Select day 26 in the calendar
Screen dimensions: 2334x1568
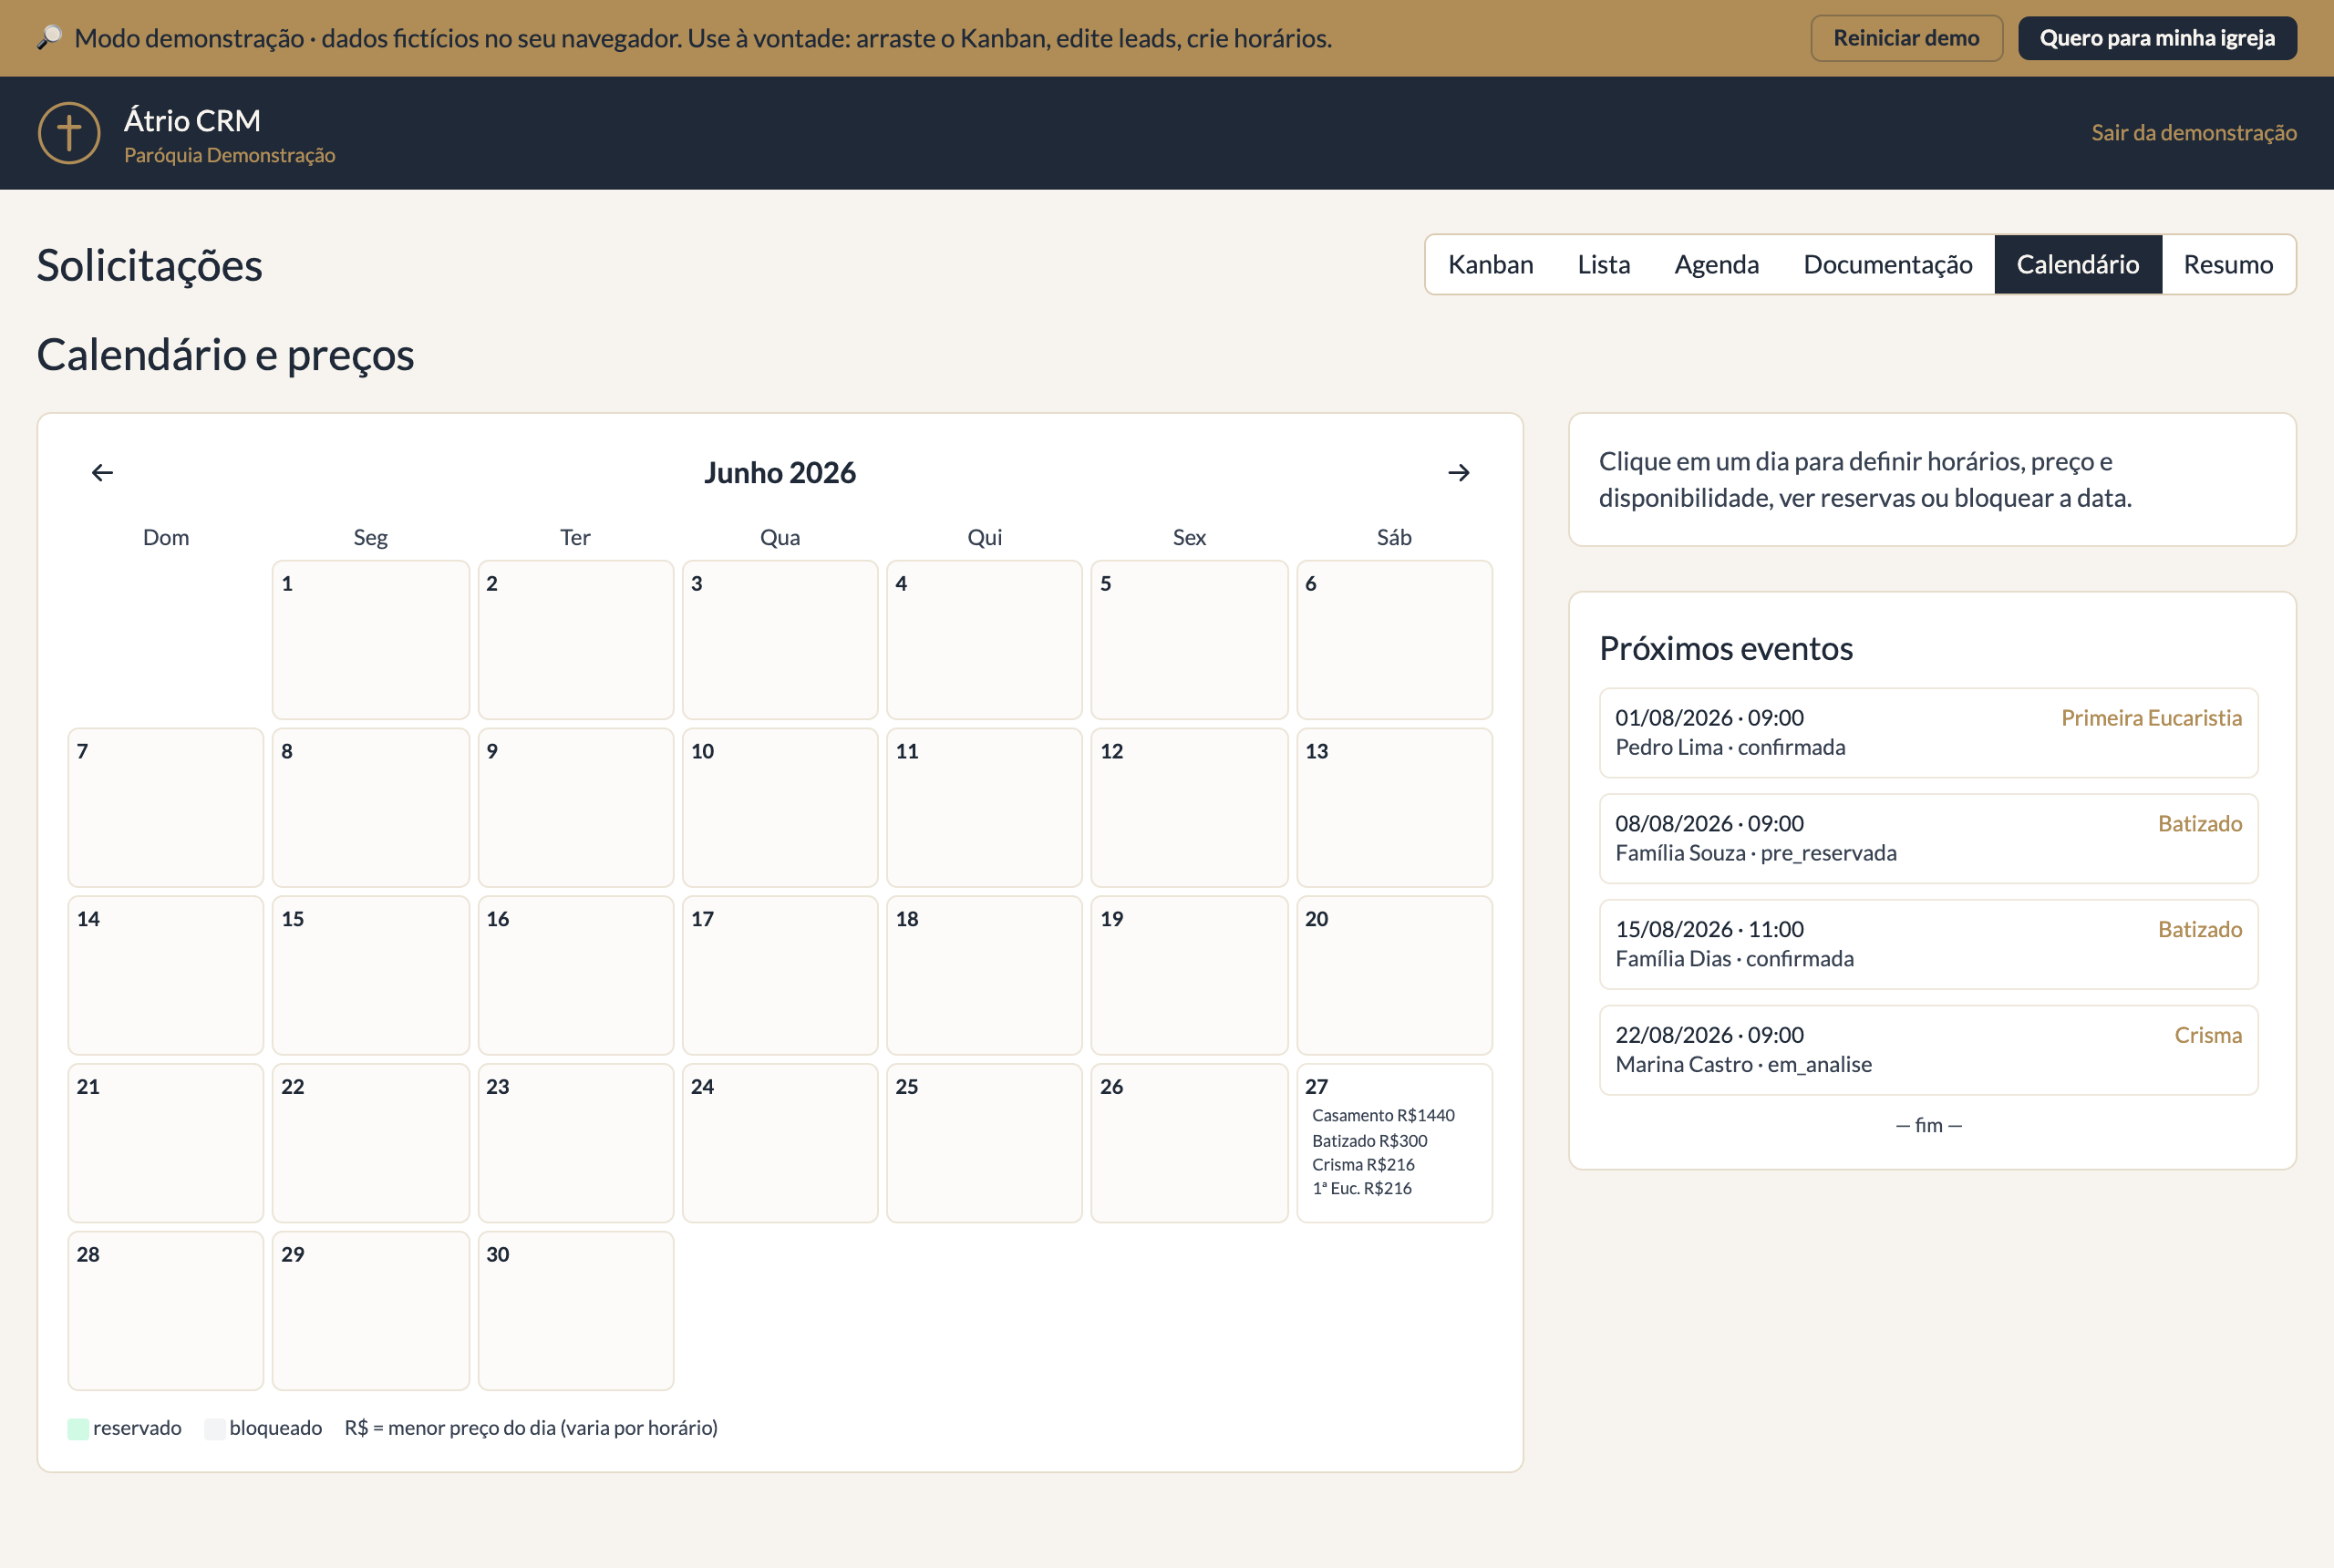coord(1189,1143)
